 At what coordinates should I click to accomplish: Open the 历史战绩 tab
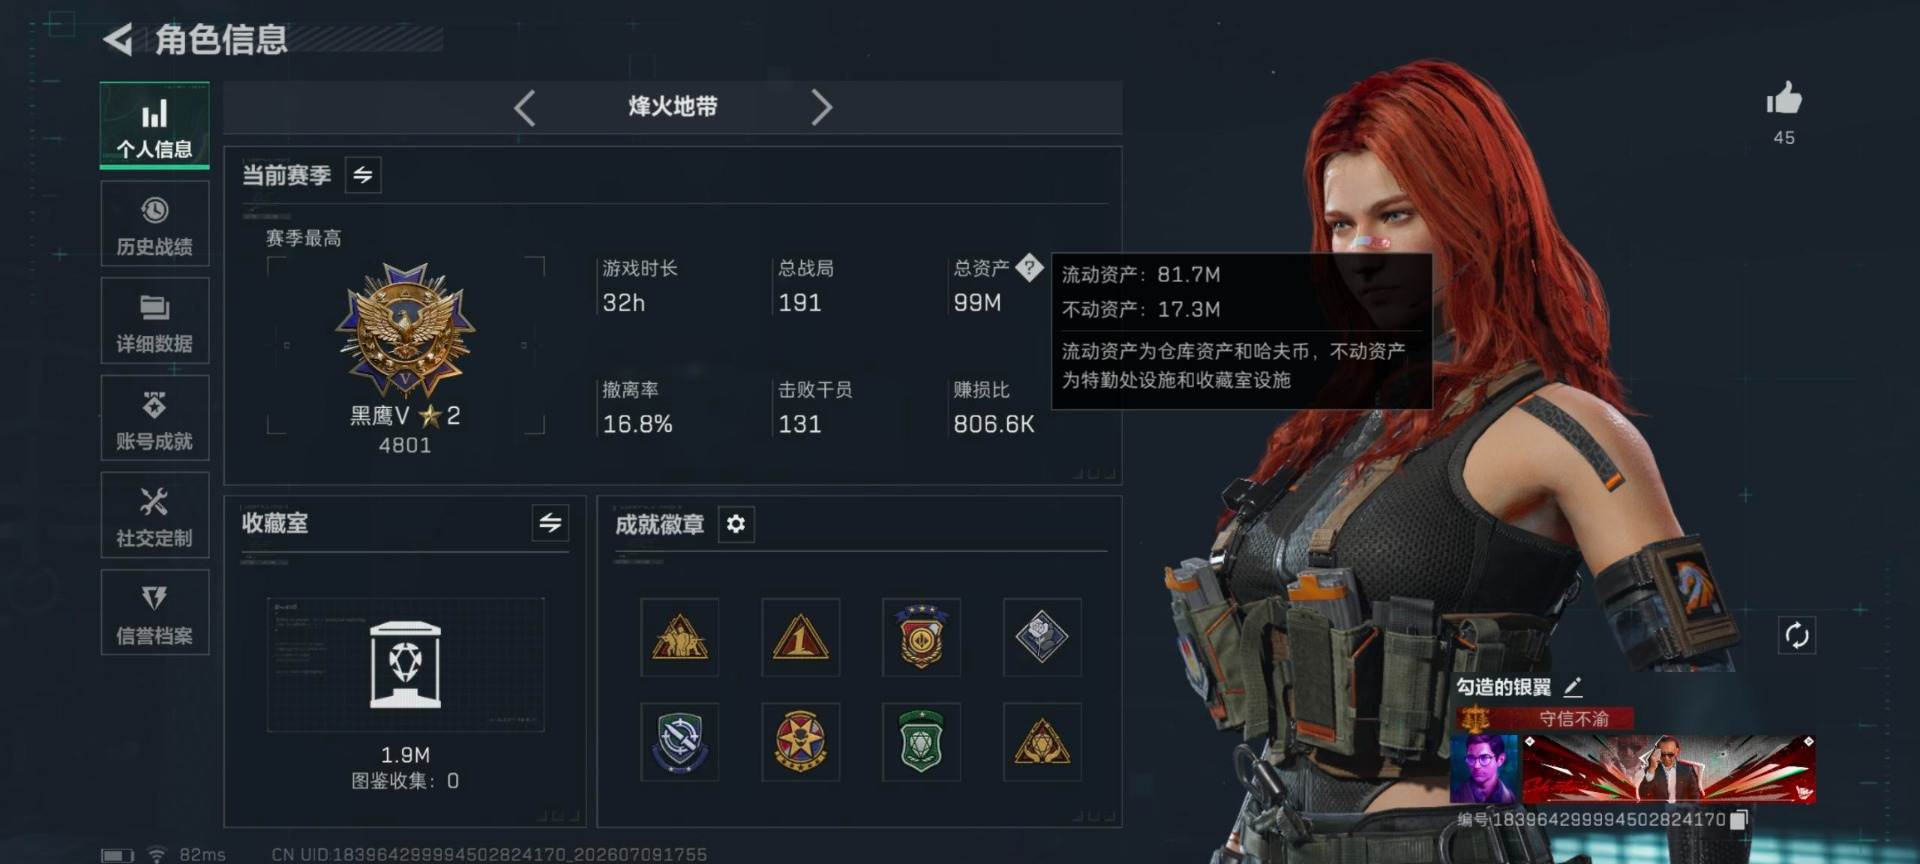click(155, 224)
